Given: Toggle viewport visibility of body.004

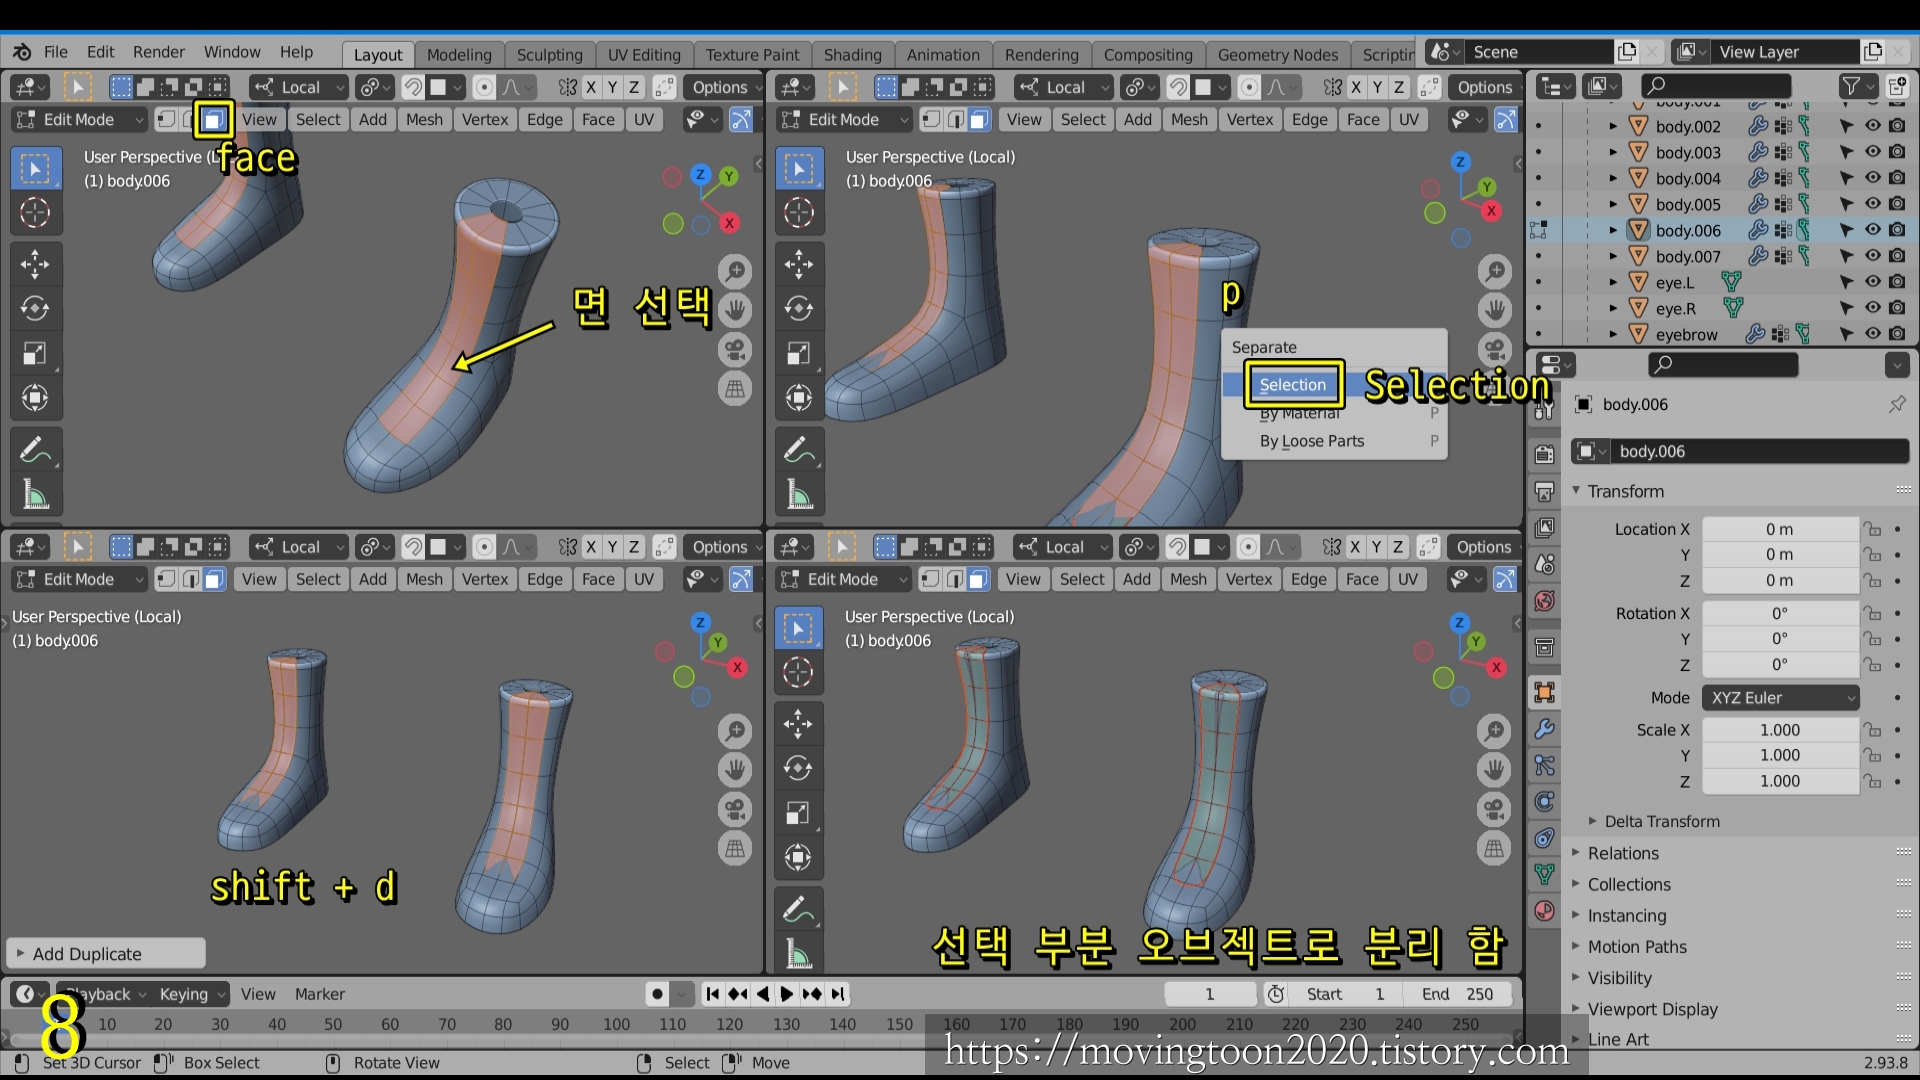Looking at the screenshot, I should (1872, 178).
